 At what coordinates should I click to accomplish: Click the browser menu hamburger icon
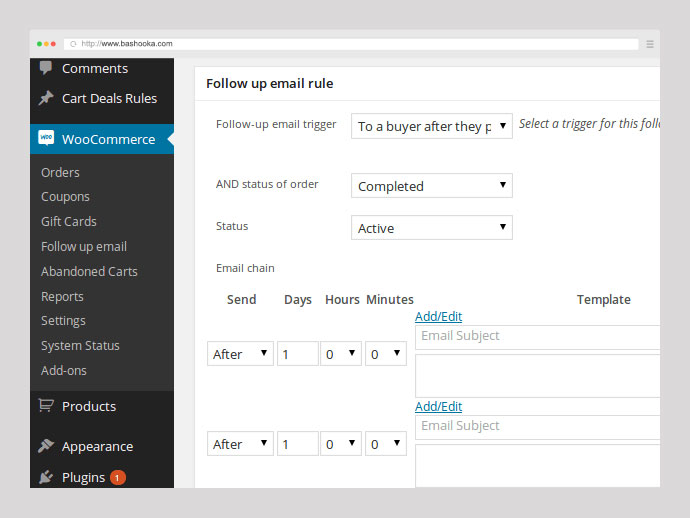point(650,44)
